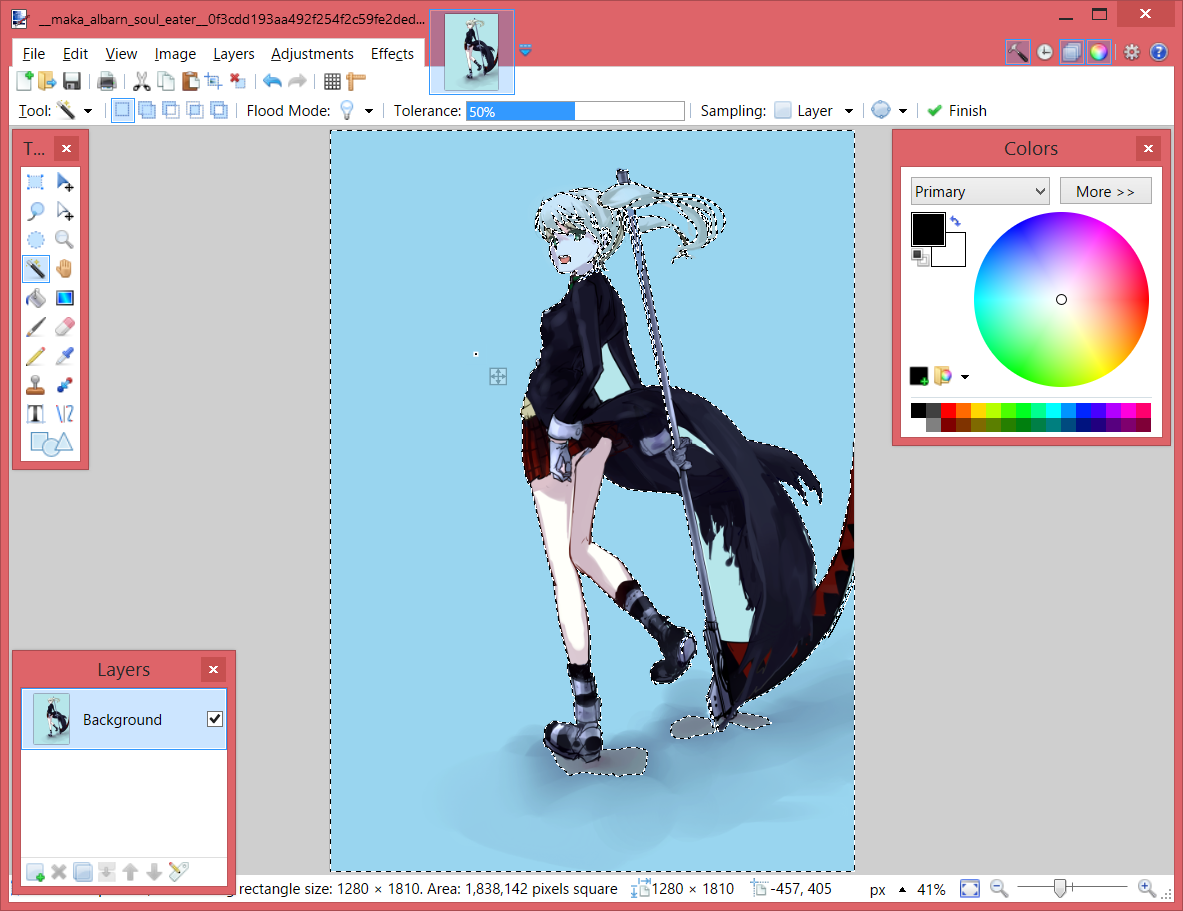Click the More >> button in Colors
Image resolution: width=1183 pixels, height=911 pixels.
click(1105, 192)
